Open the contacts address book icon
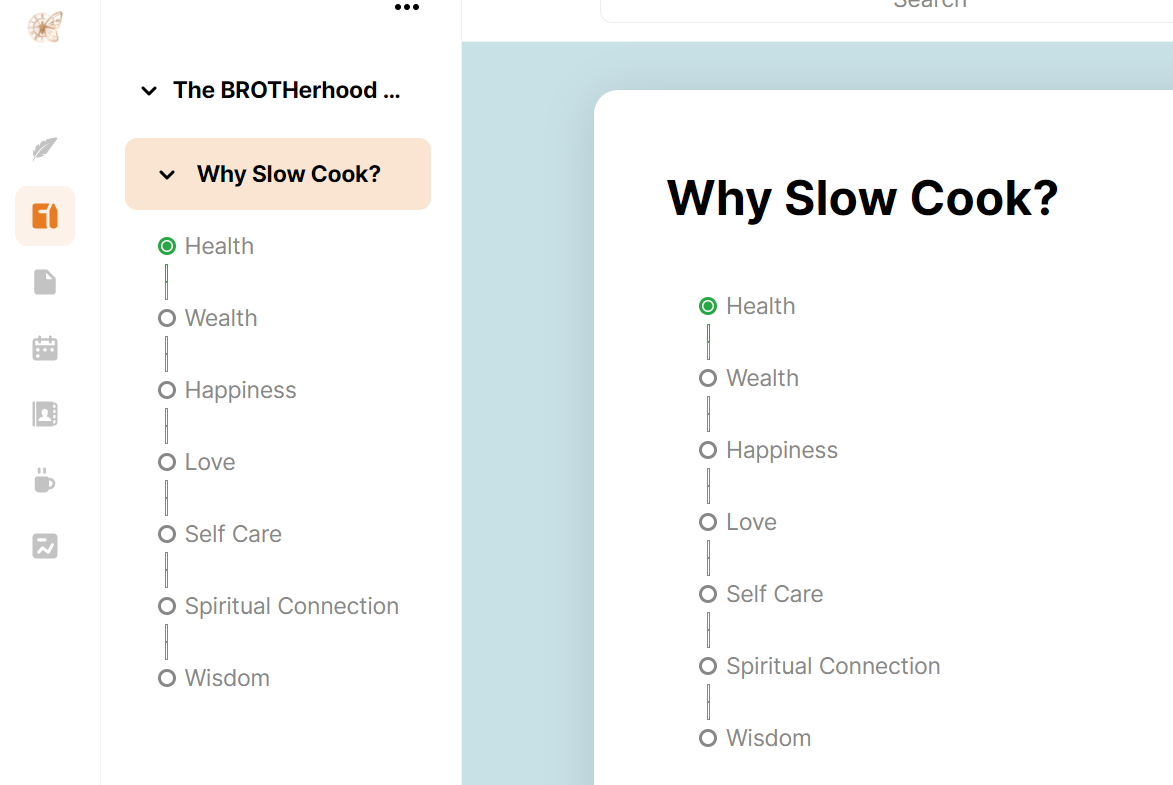 [45, 414]
